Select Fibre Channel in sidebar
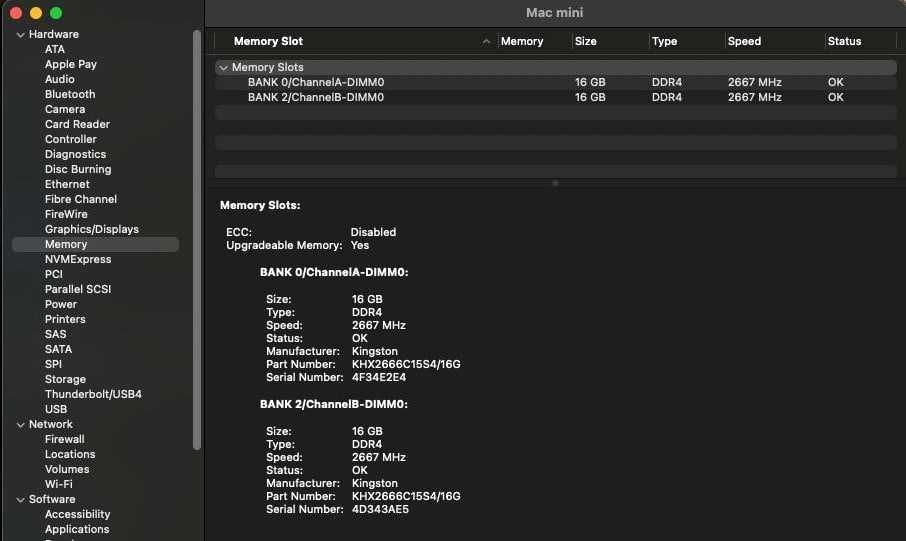Image resolution: width=906 pixels, height=541 pixels. coord(80,199)
